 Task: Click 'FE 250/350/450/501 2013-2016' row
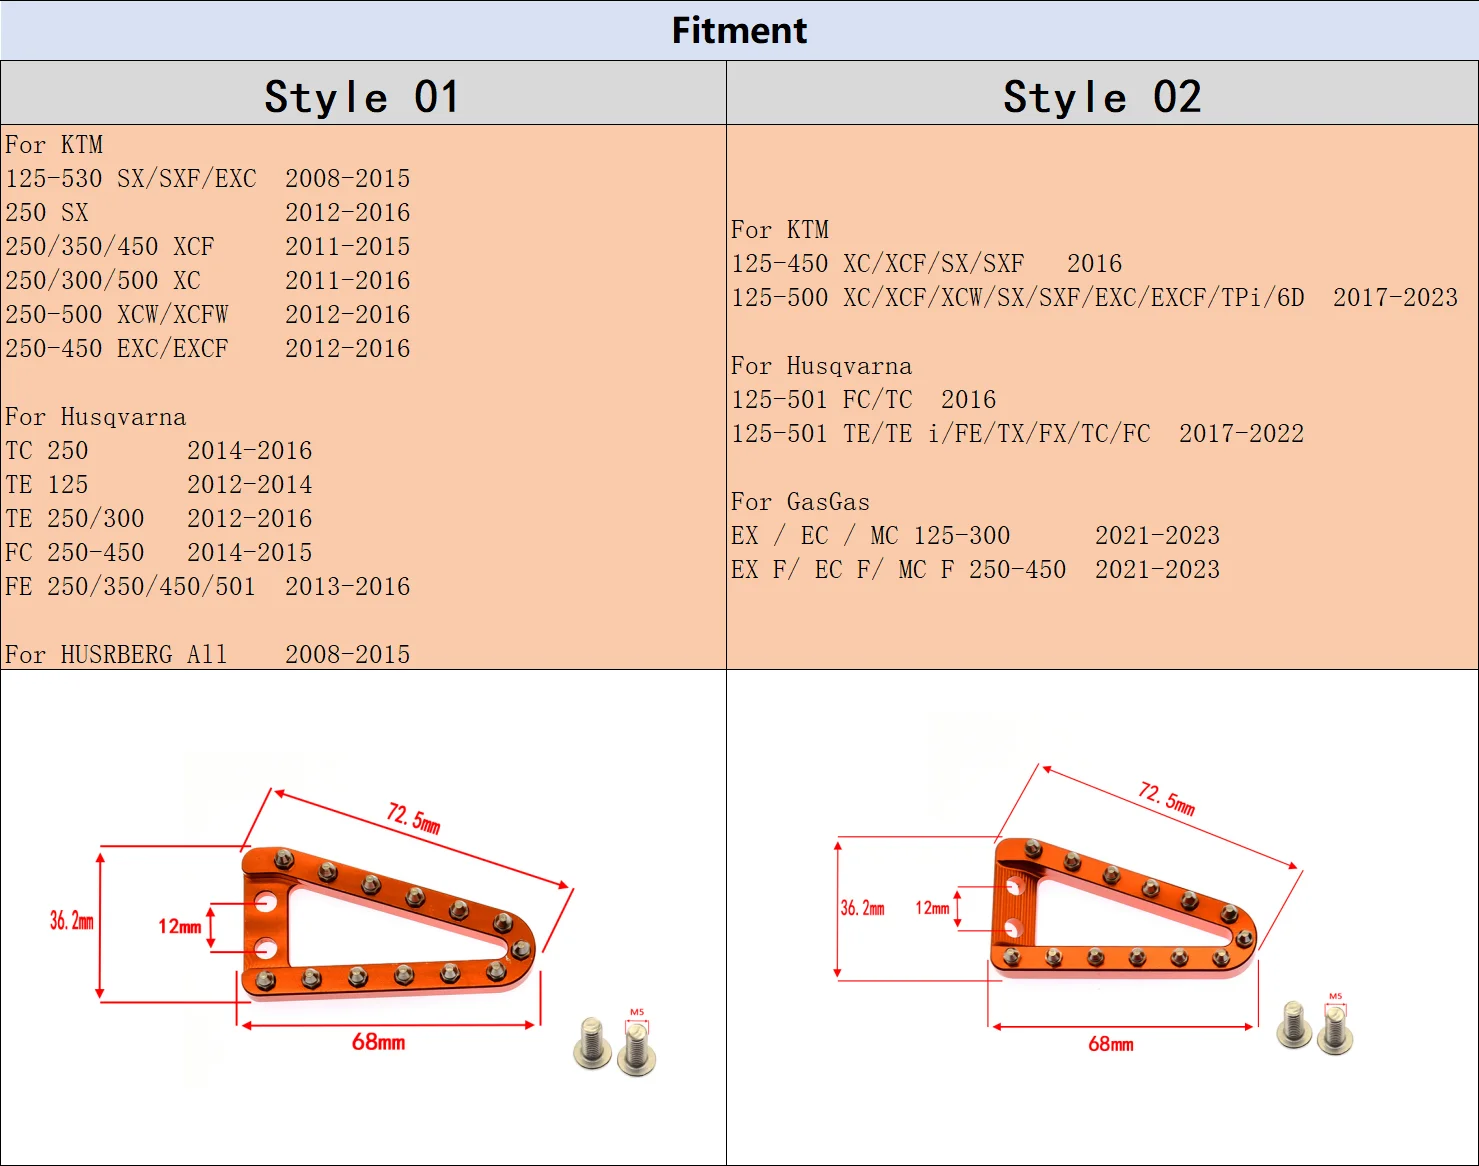point(208,587)
